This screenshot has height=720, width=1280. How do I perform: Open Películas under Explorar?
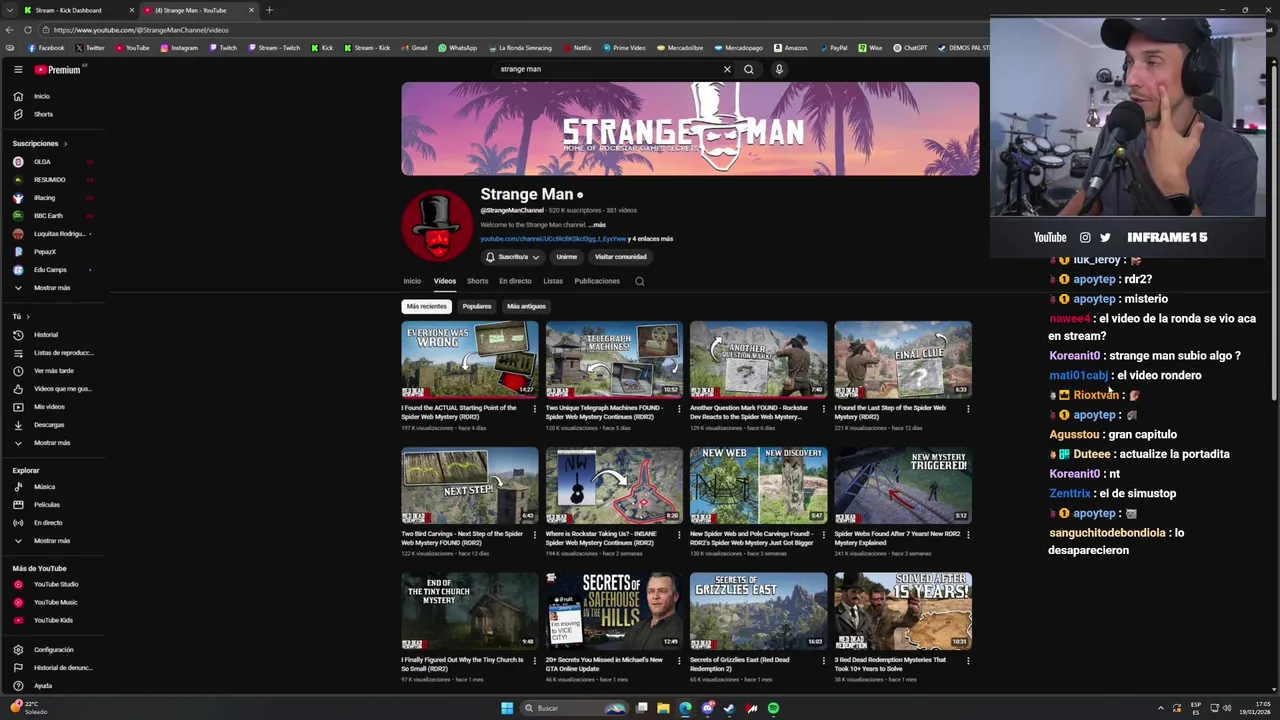tap(49, 505)
